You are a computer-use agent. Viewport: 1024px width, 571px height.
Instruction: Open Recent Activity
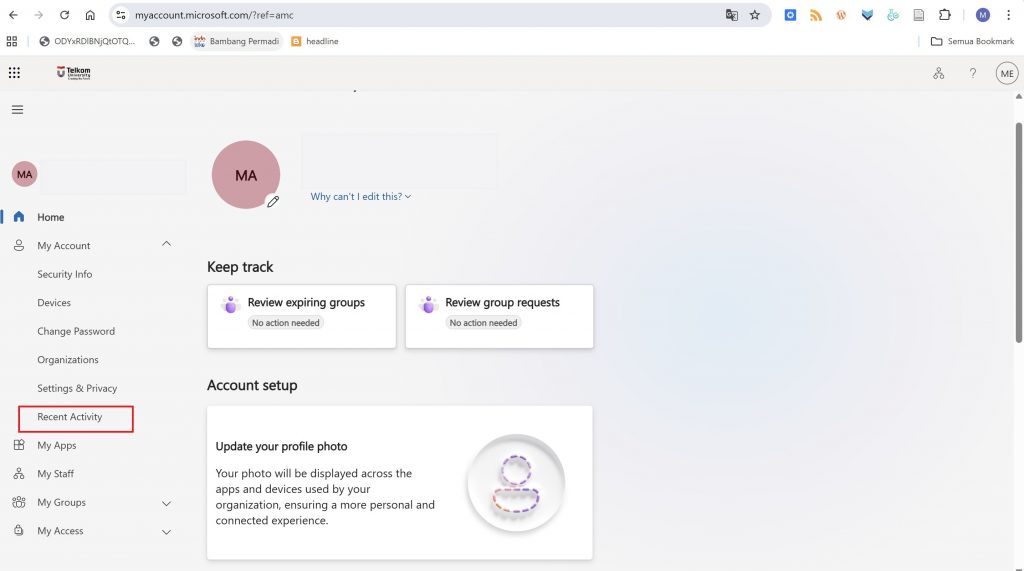pos(70,417)
